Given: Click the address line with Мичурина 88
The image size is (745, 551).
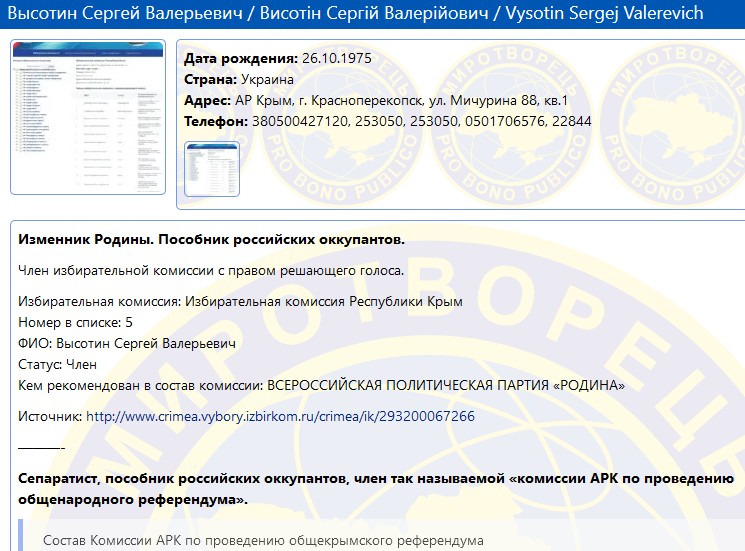Looking at the screenshot, I should pyautogui.click(x=376, y=101).
